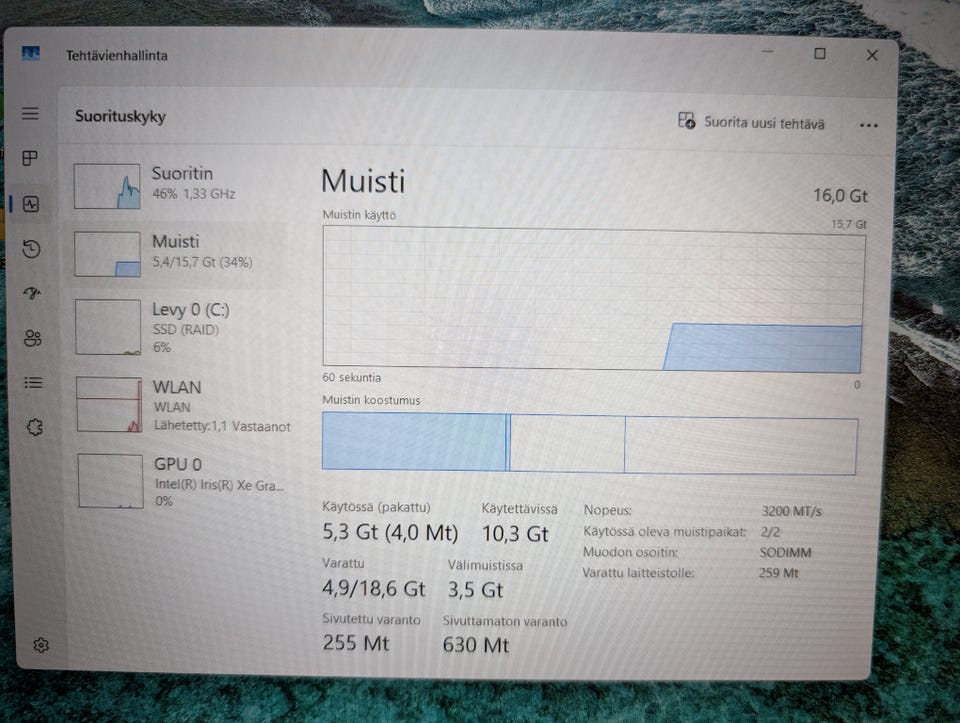Open the Details list icon
This screenshot has width=960, height=723.
tap(33, 383)
